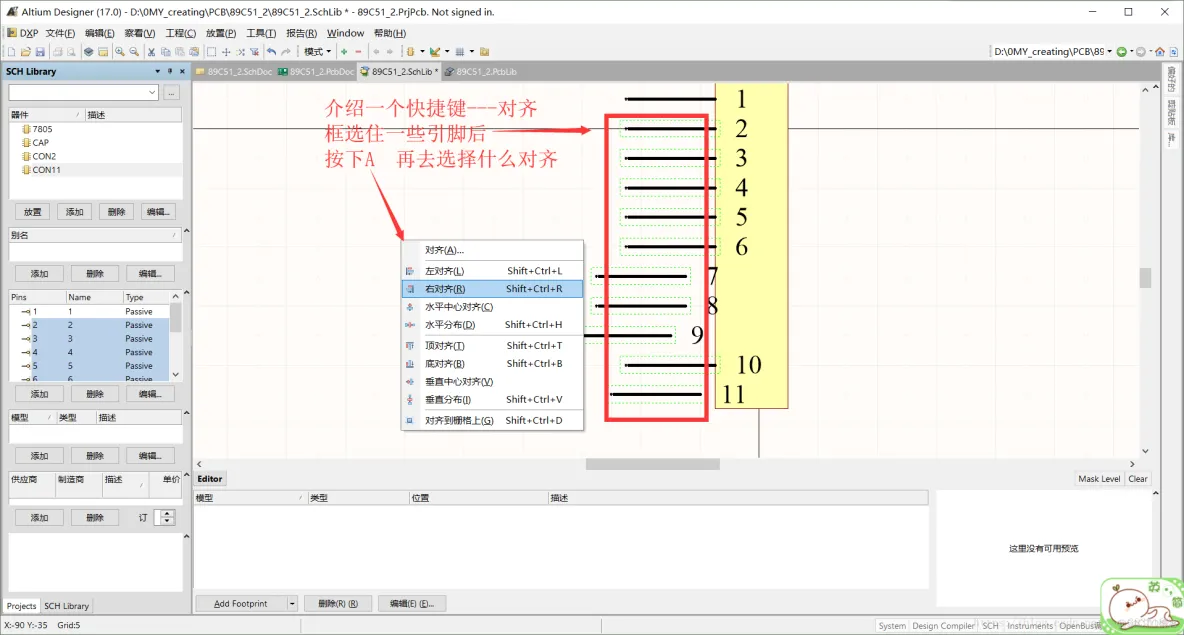Select the CAP component in list
The height and width of the screenshot is (635, 1184).
[x=95, y=143]
